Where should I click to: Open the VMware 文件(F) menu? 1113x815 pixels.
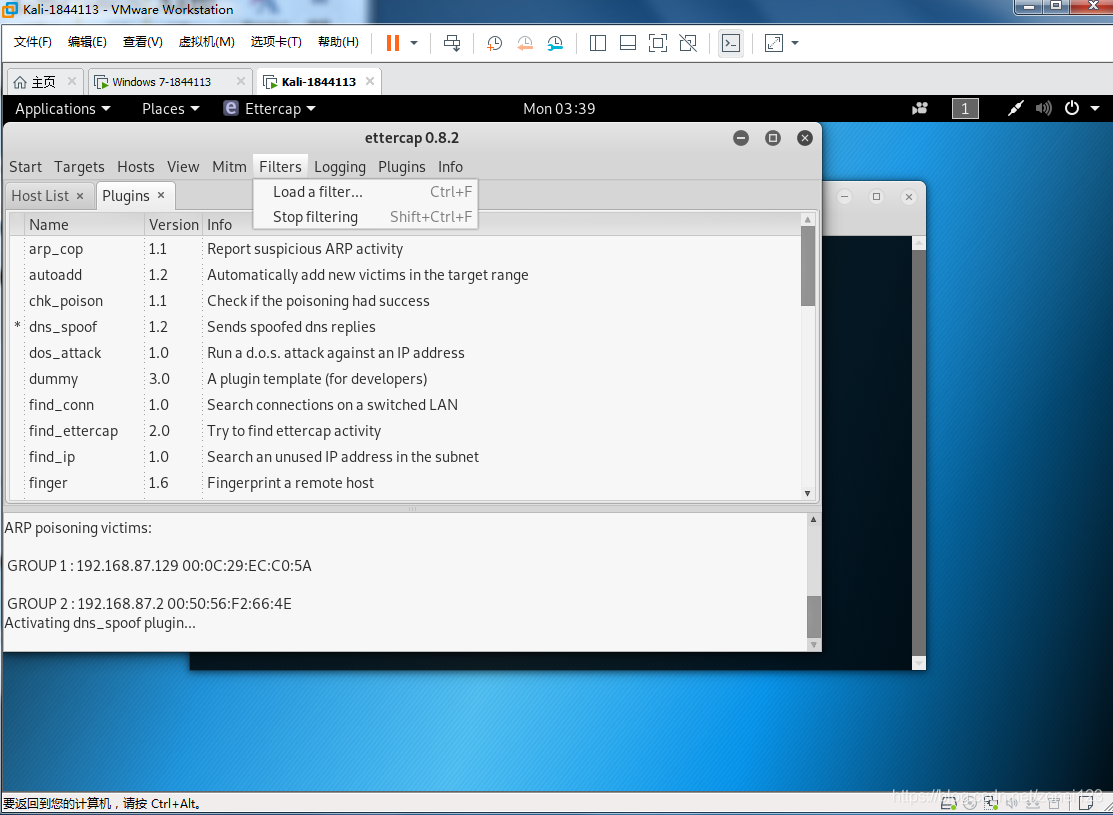coord(33,42)
